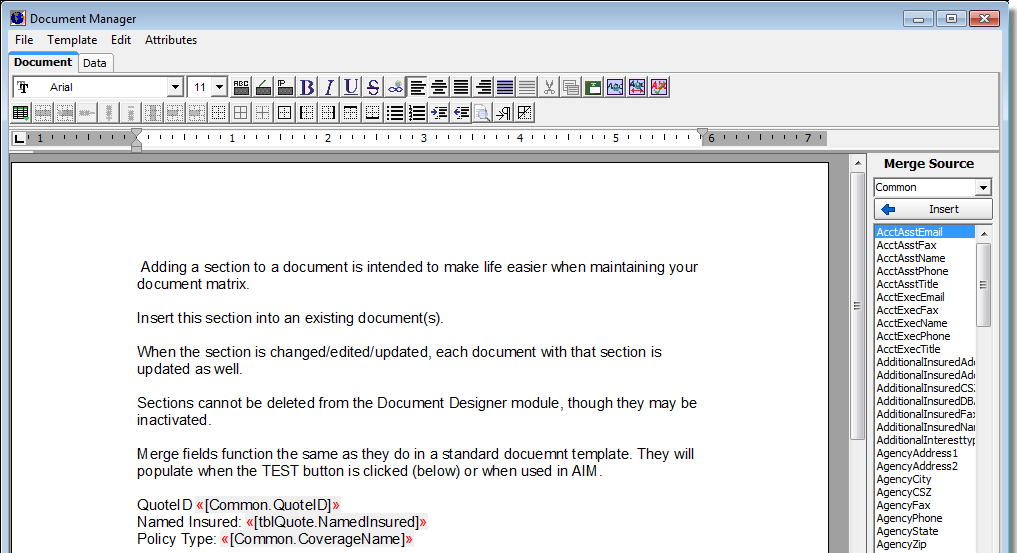
Task: Select AgencyCity in merge field list
Action: pyautogui.click(x=902, y=479)
